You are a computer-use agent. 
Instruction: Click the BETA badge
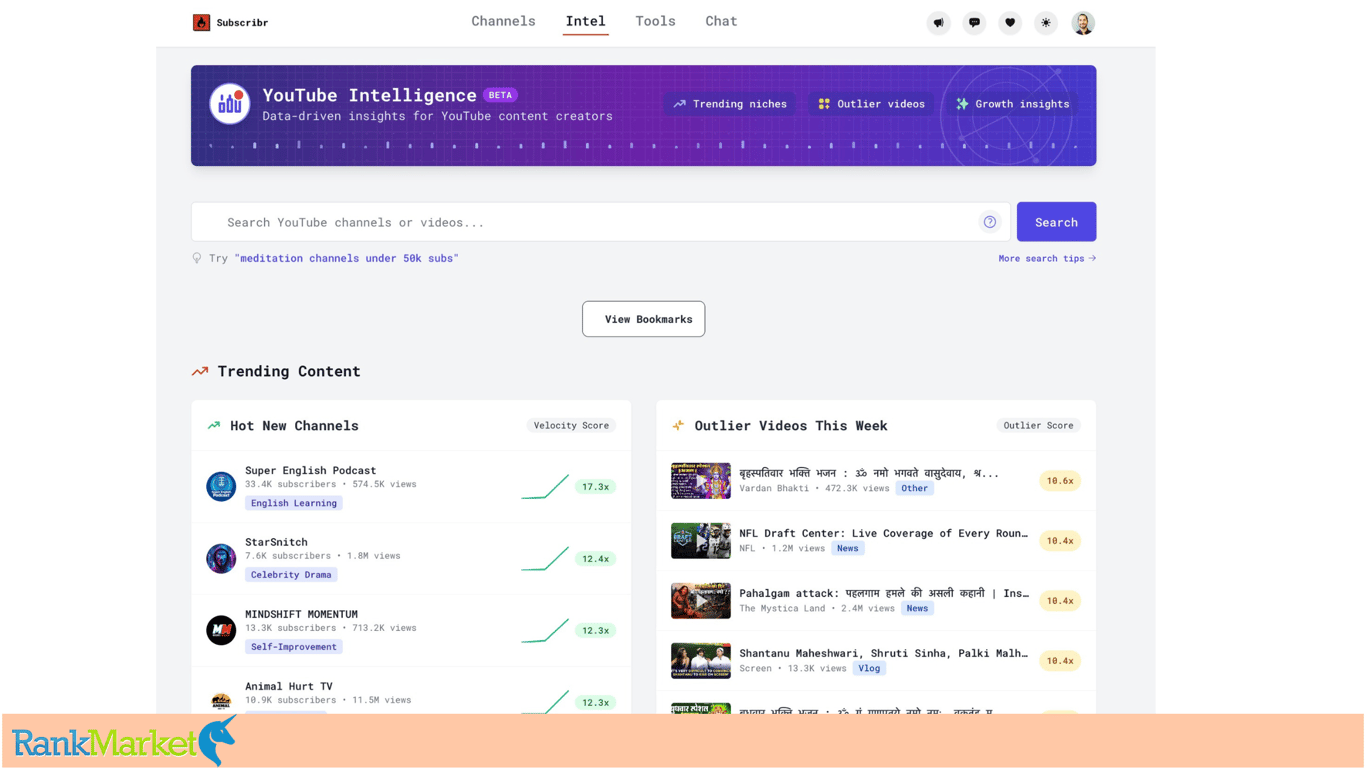click(x=500, y=95)
